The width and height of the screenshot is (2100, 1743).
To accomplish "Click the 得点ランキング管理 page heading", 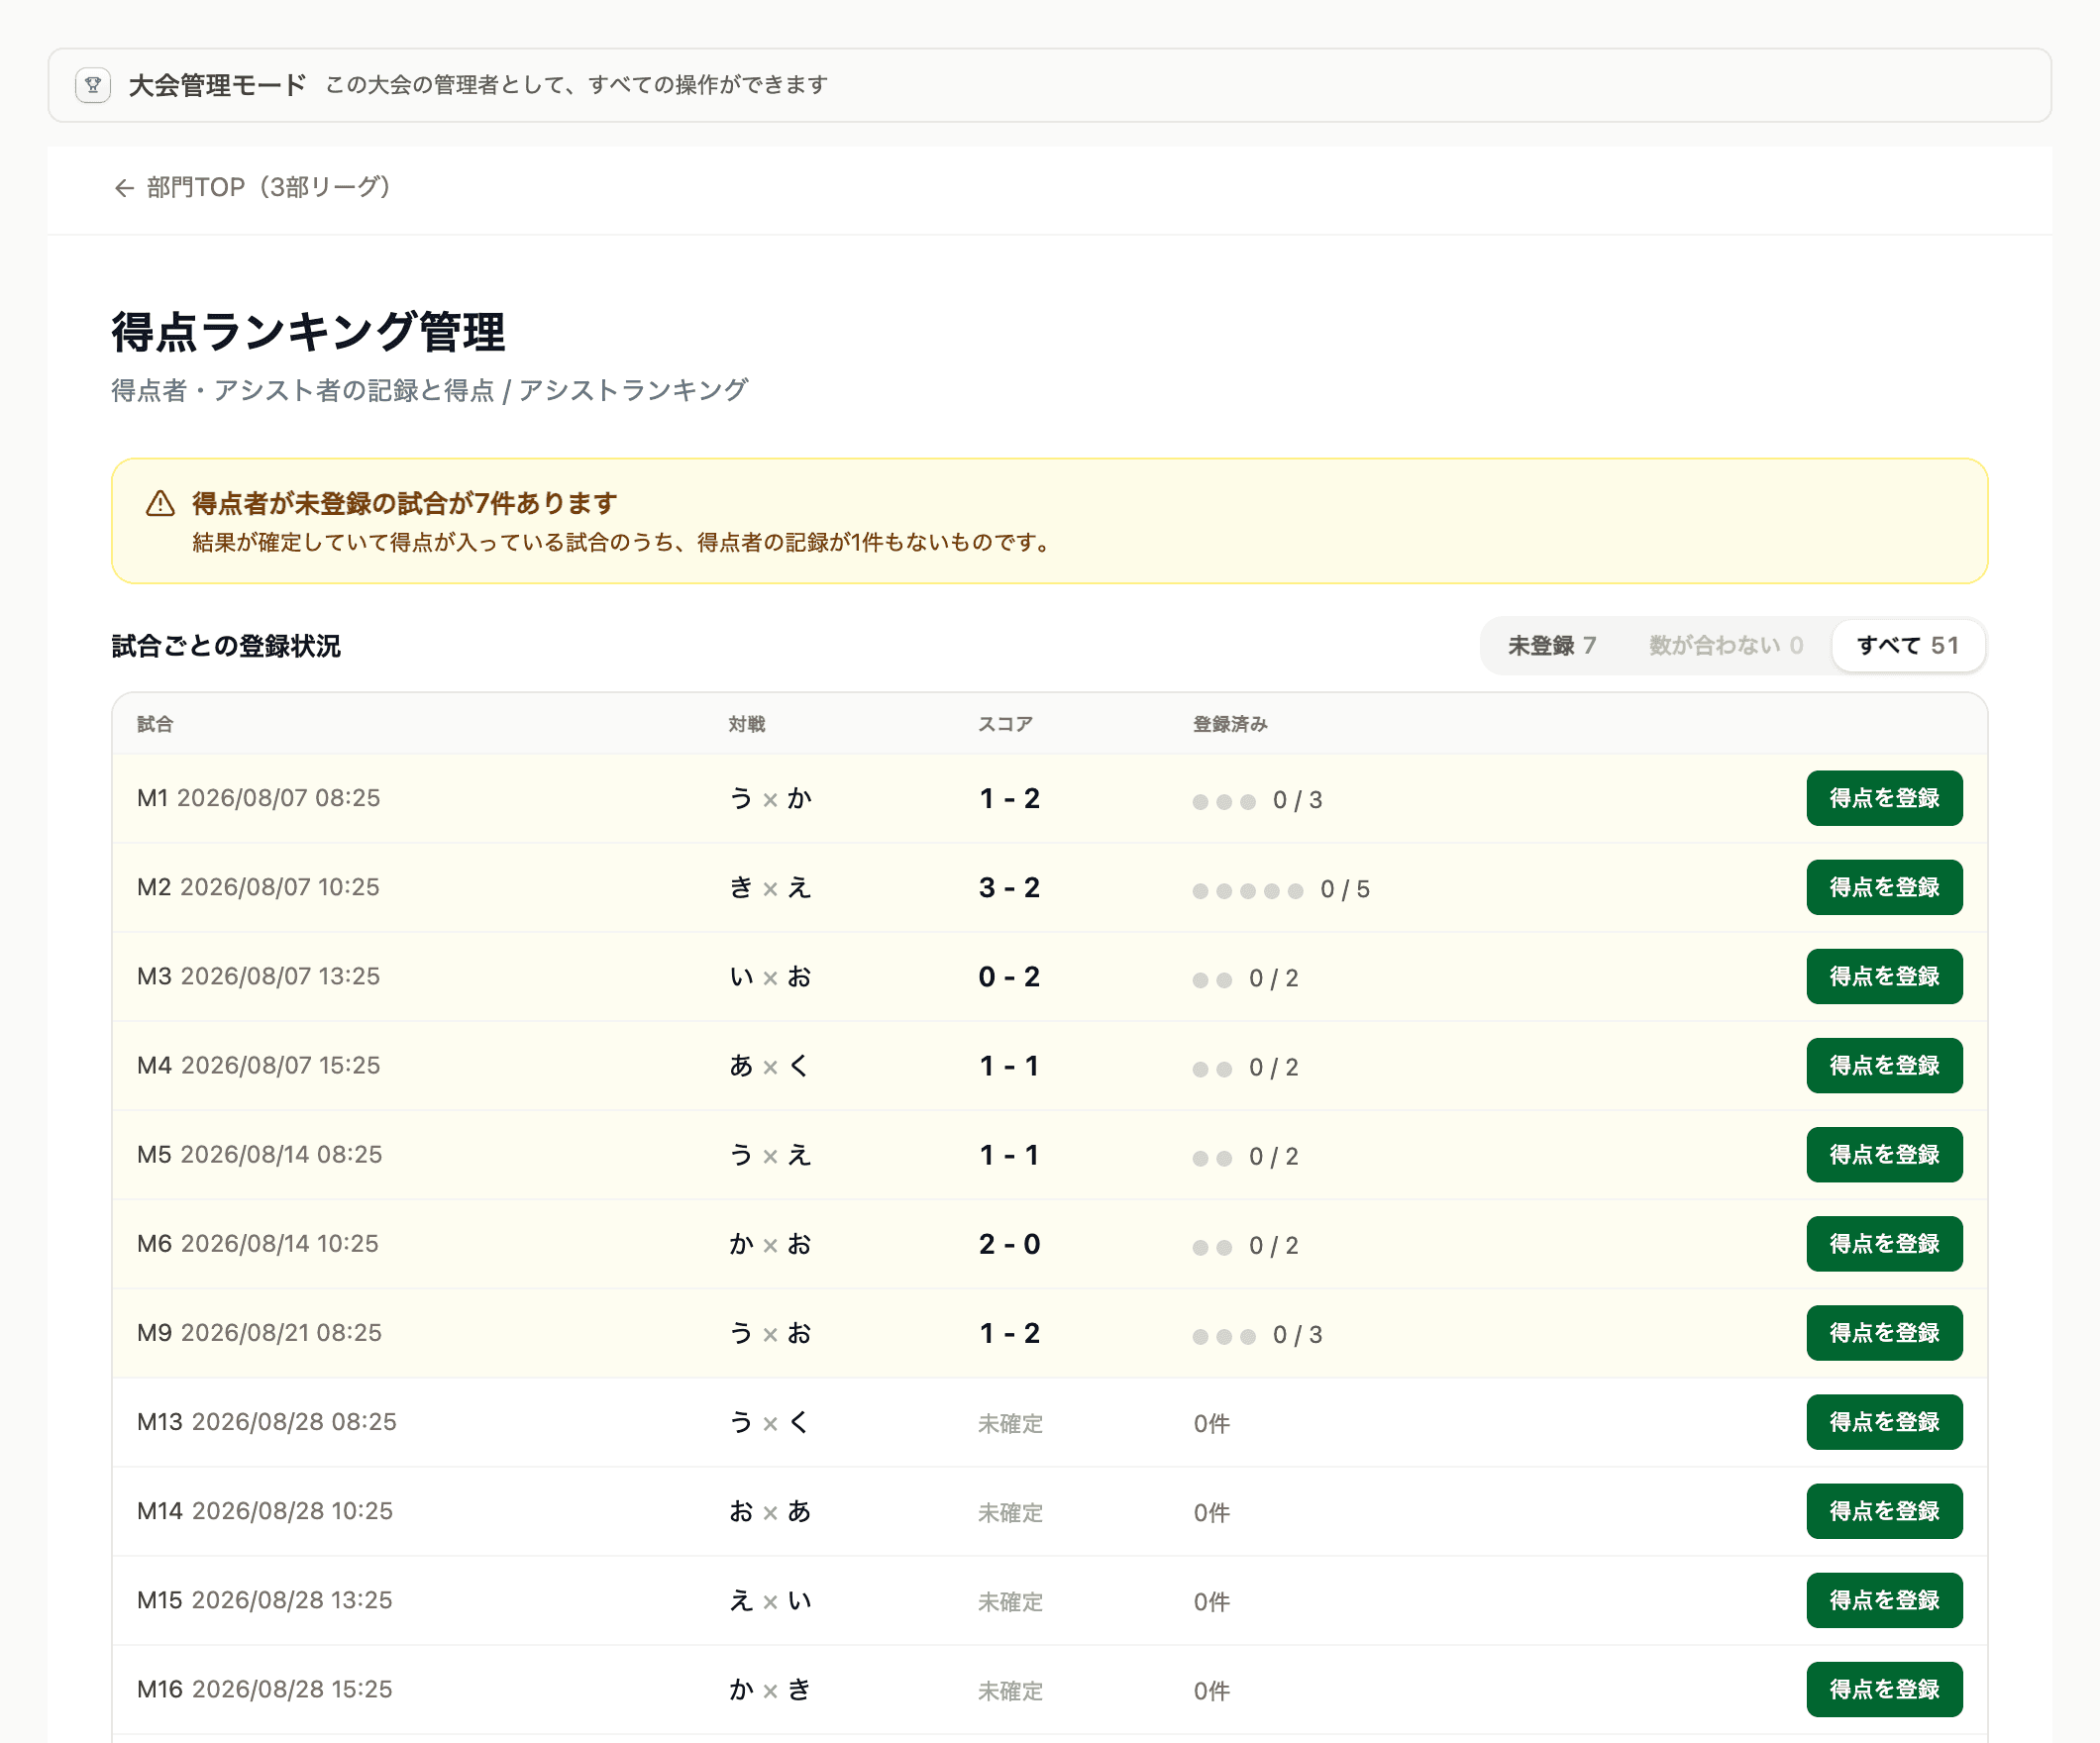I will click(308, 332).
